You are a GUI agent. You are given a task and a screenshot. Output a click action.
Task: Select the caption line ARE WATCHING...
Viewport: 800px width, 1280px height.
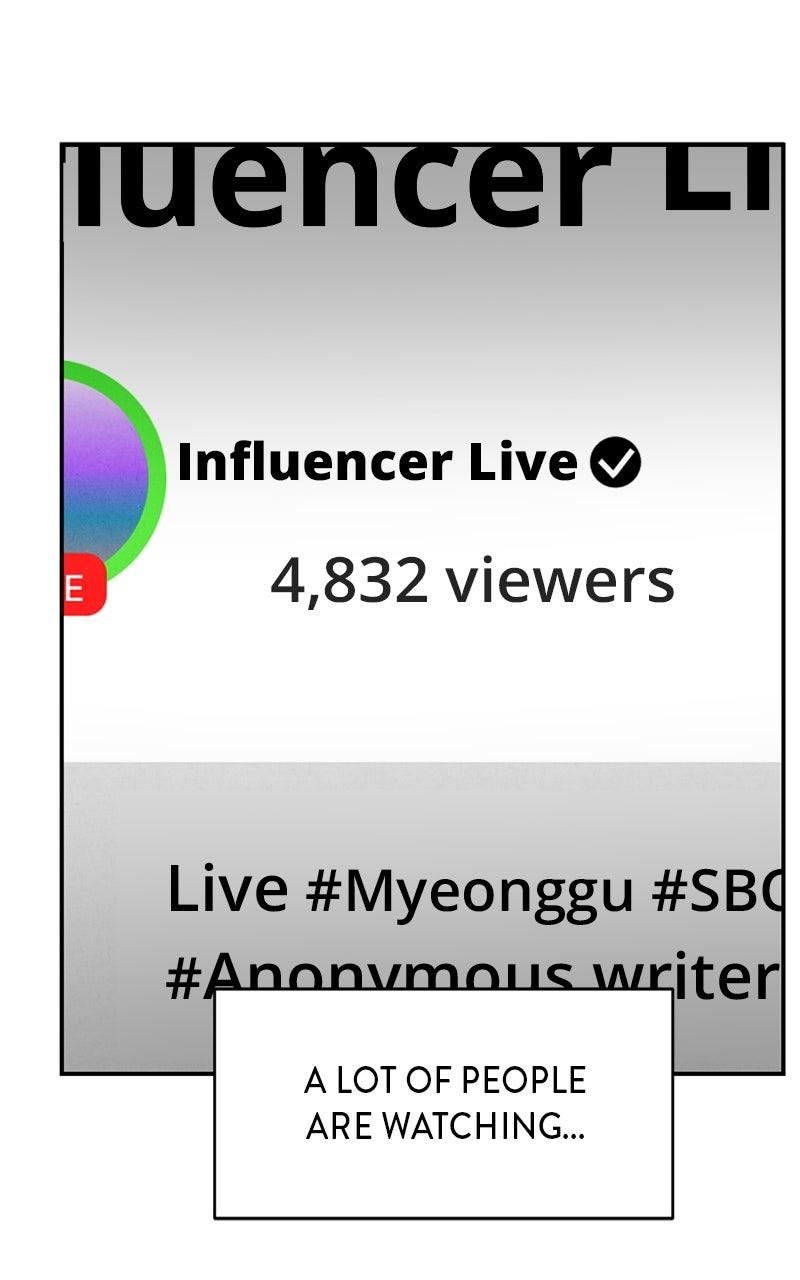(445, 1127)
